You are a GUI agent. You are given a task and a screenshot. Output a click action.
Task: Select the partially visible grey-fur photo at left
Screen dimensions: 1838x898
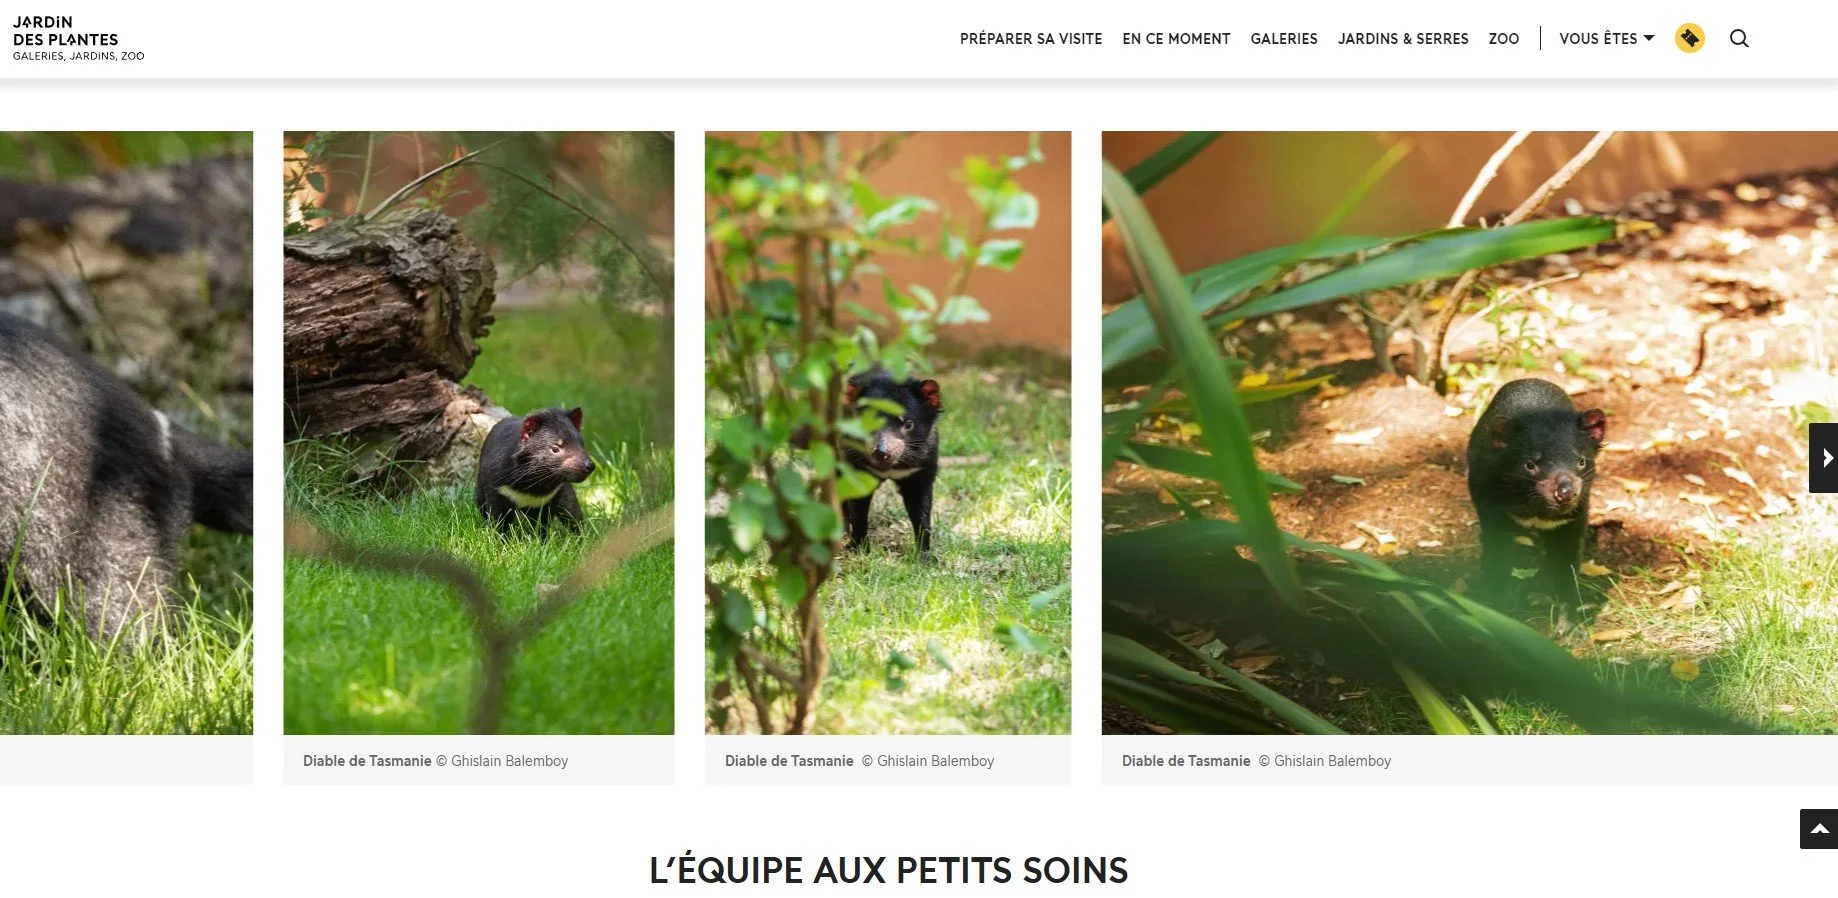pyautogui.click(x=126, y=433)
